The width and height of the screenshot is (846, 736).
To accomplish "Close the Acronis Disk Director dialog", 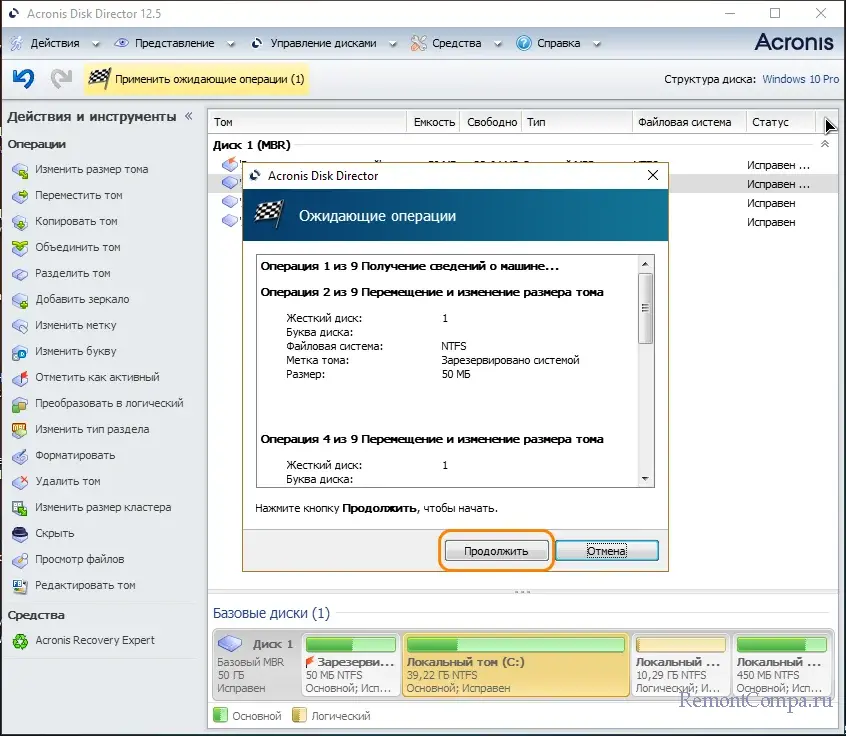I will click(653, 175).
